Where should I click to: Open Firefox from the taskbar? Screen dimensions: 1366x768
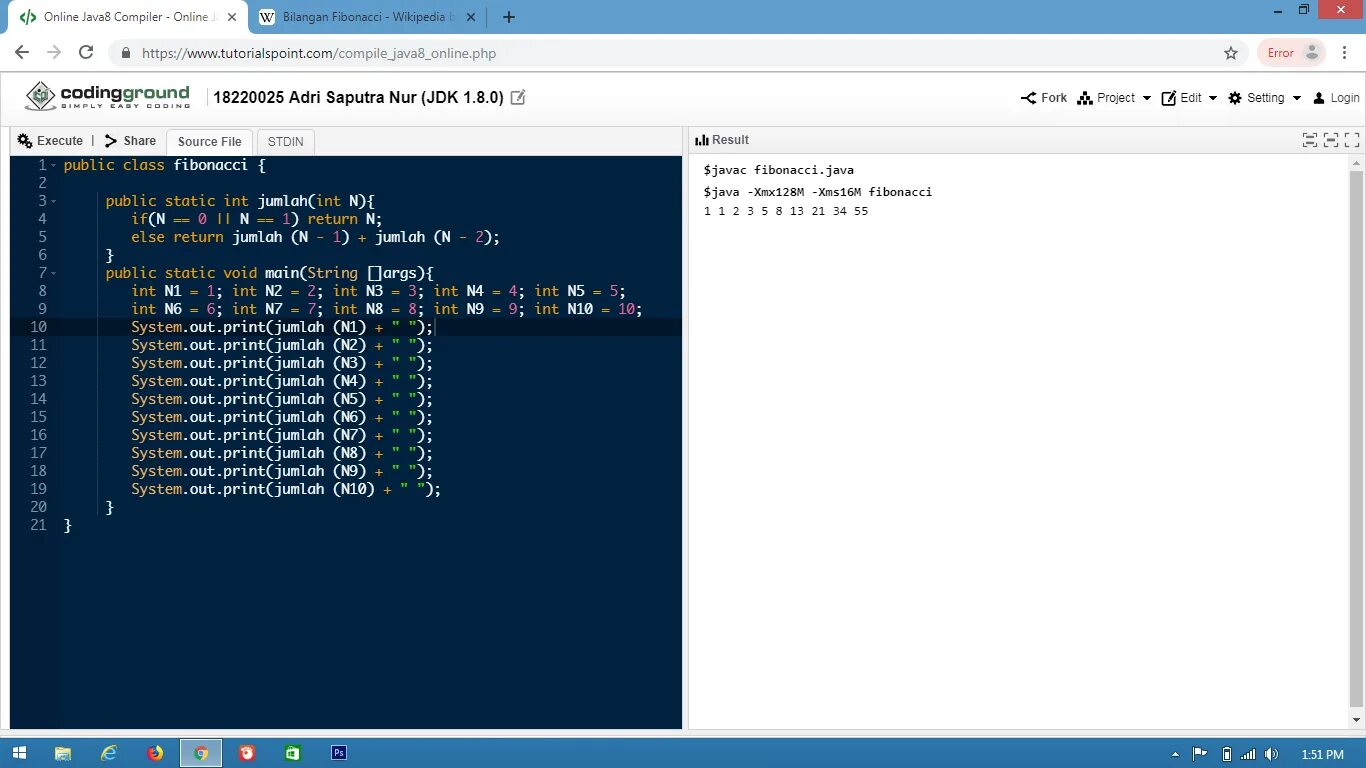pos(155,753)
